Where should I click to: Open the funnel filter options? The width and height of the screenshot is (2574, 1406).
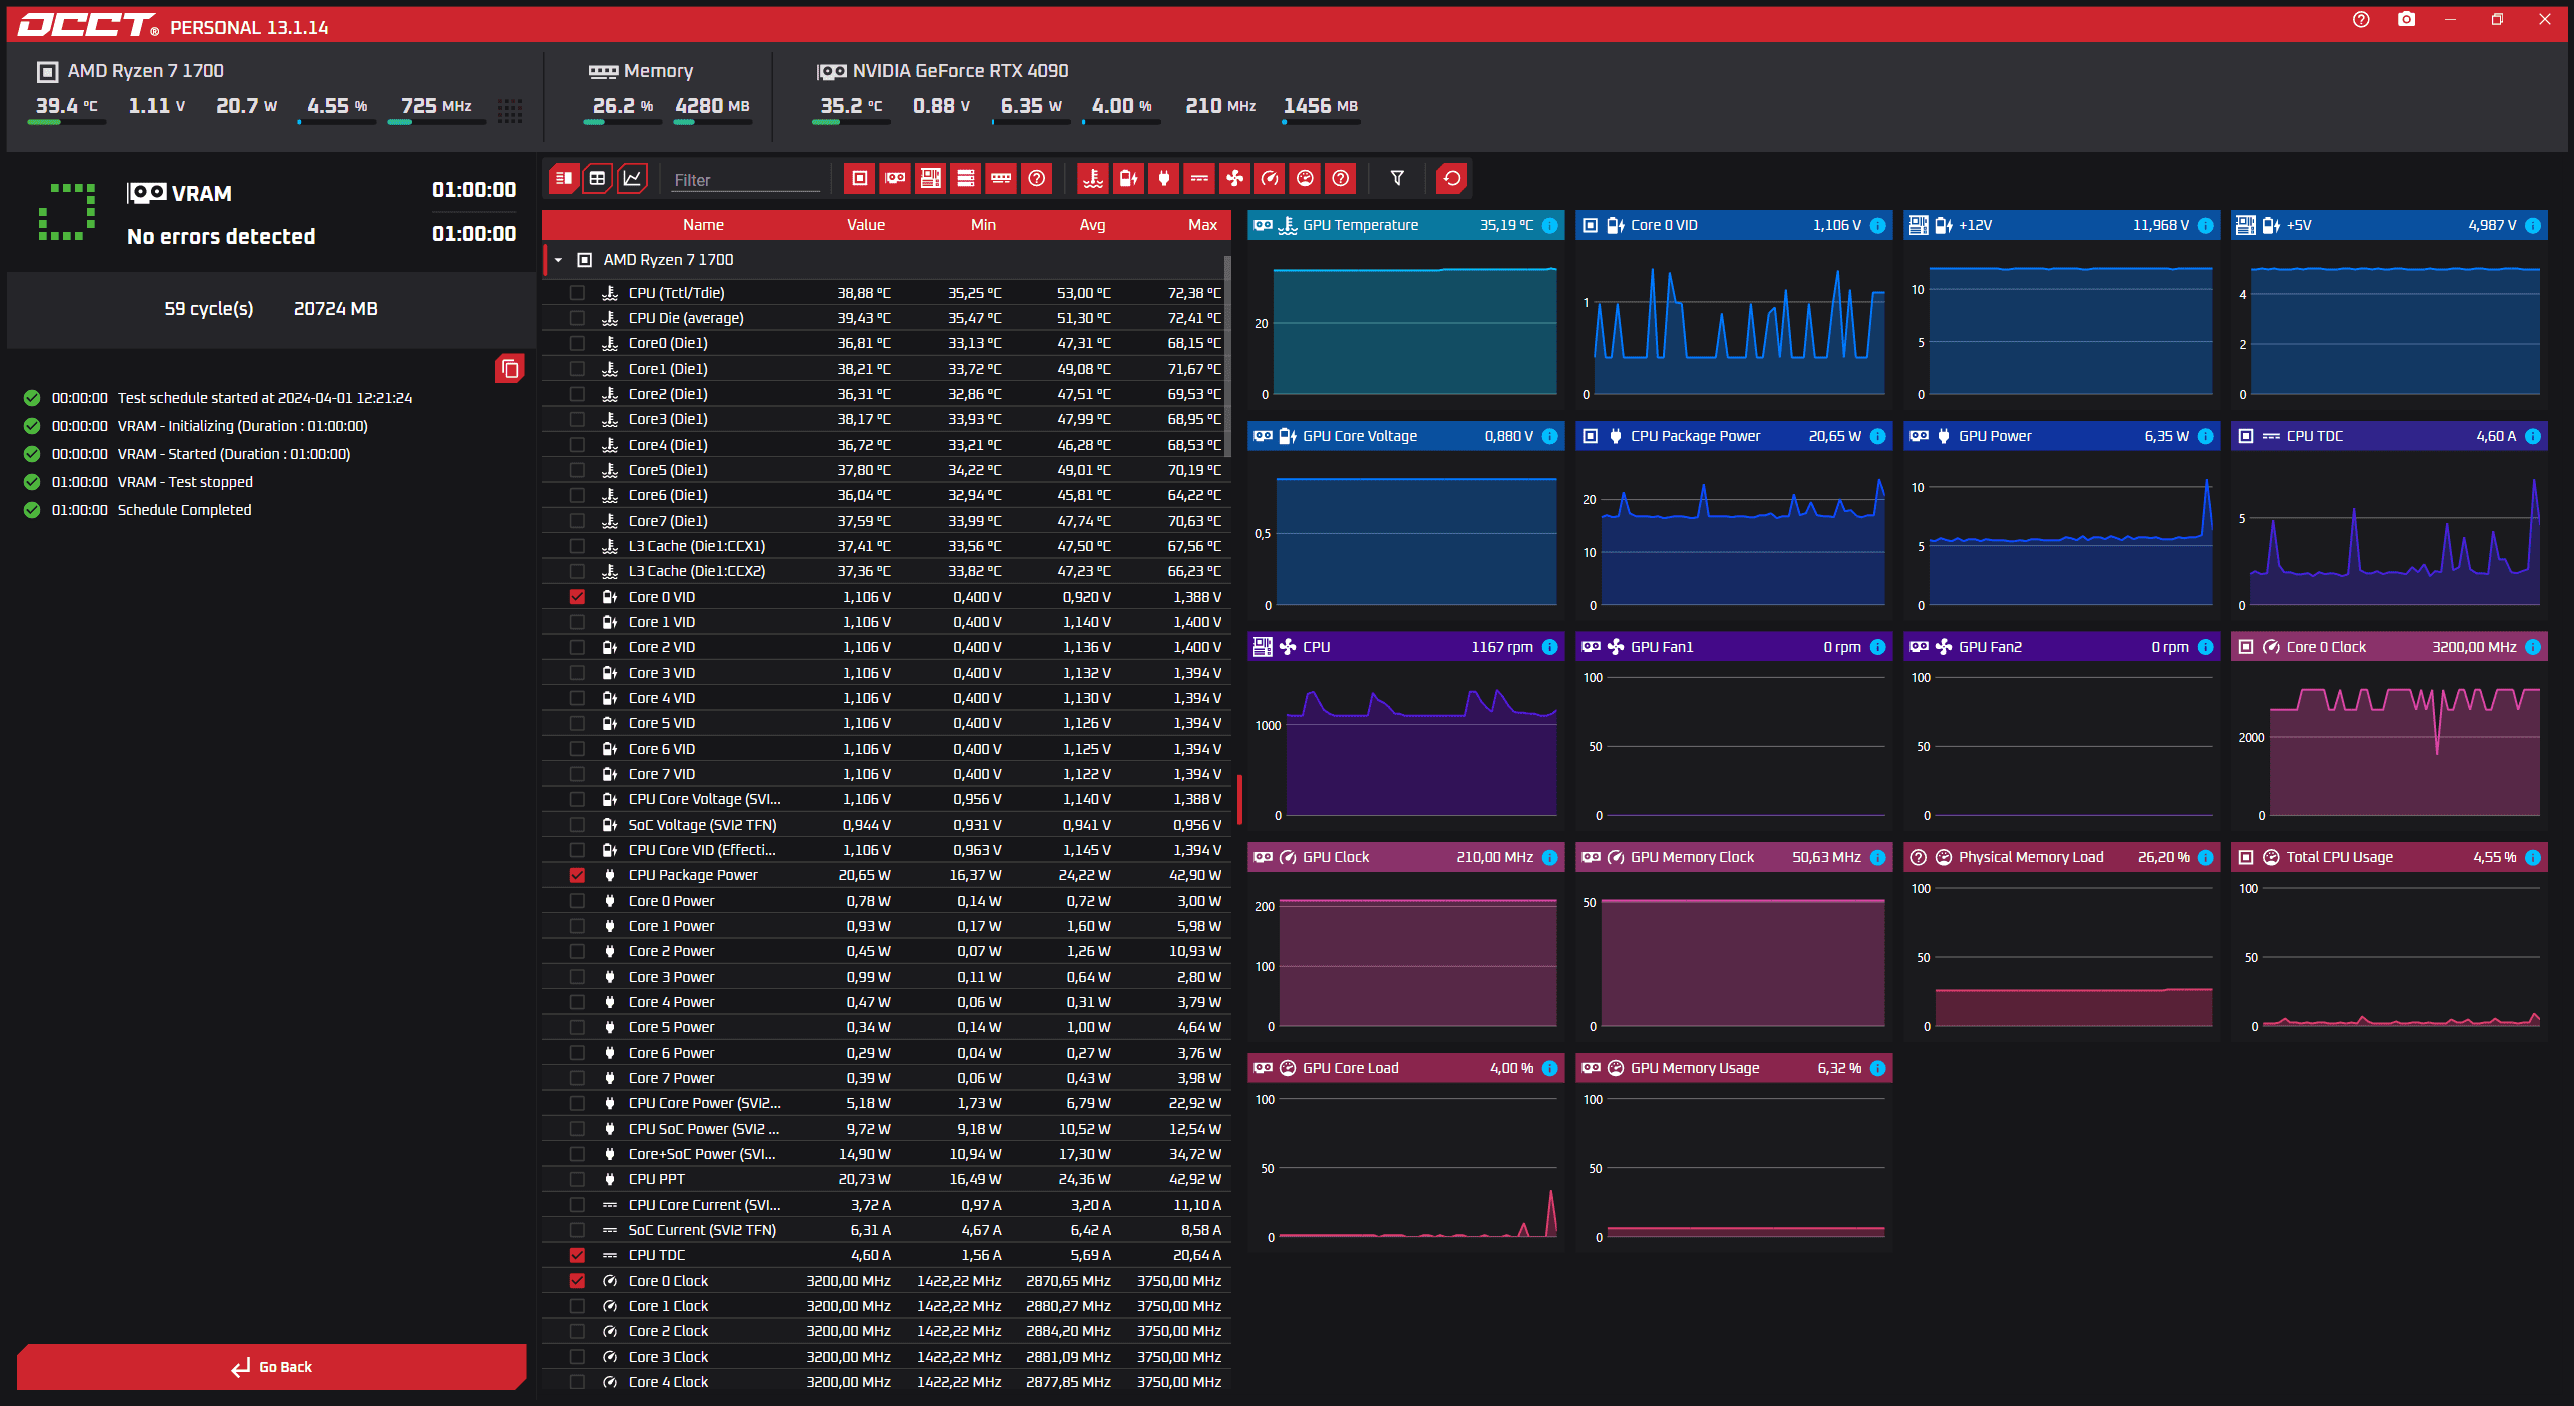[1397, 179]
